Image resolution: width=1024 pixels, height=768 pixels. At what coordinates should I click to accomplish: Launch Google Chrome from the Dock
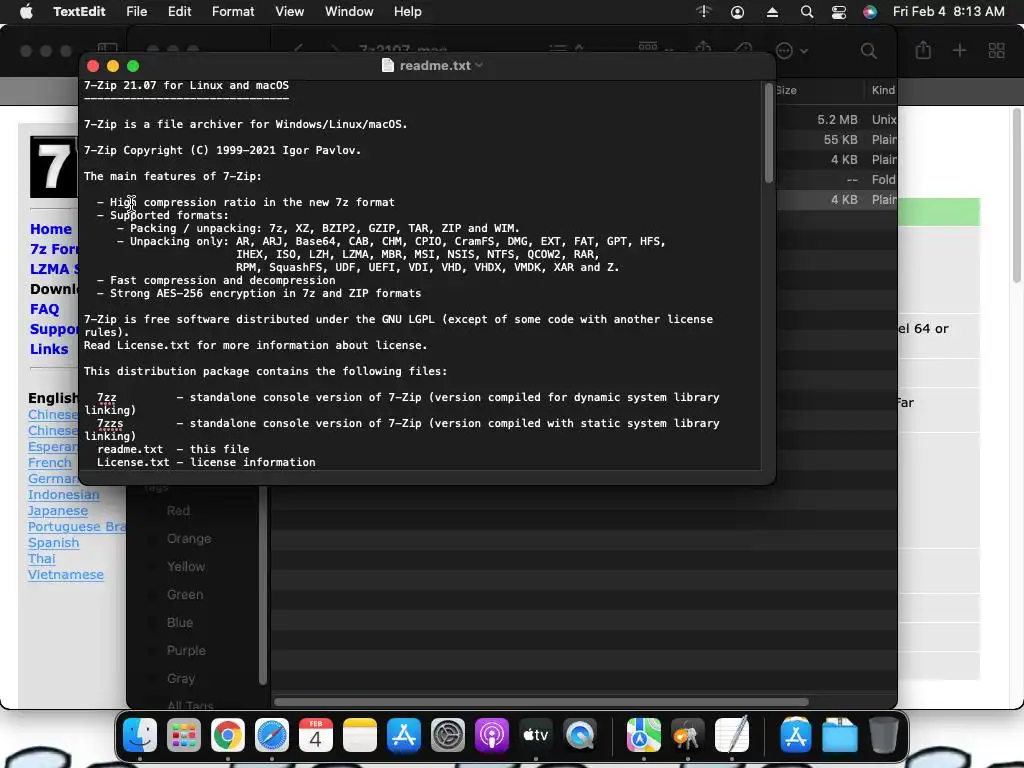[227, 735]
